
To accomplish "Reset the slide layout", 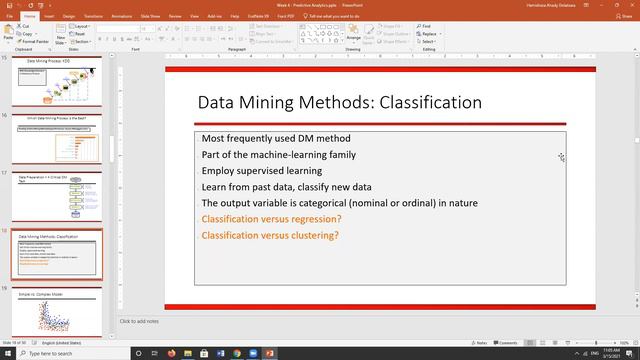I will point(77,34).
